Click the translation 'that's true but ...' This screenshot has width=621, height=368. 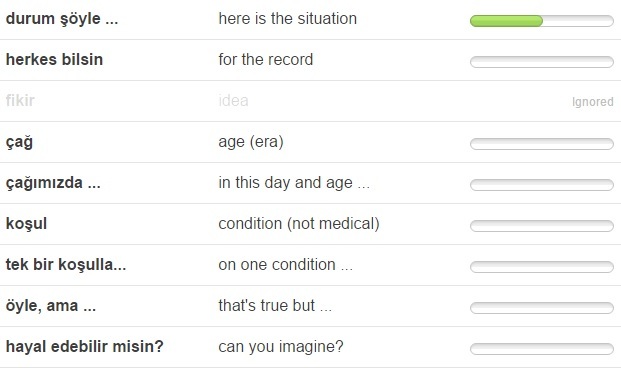275,305
